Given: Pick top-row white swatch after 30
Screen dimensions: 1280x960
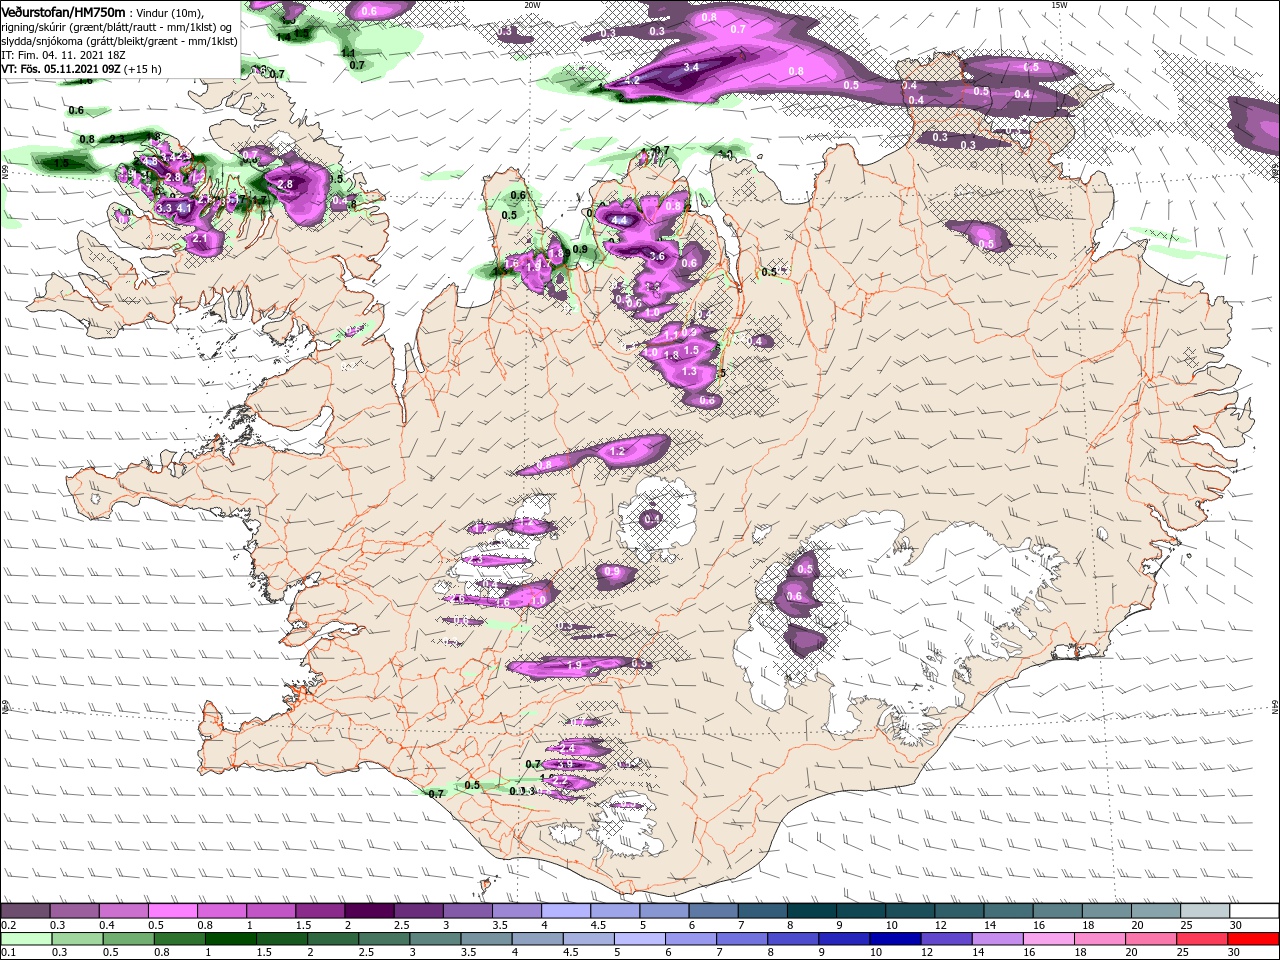Looking at the screenshot, I should (1254, 911).
